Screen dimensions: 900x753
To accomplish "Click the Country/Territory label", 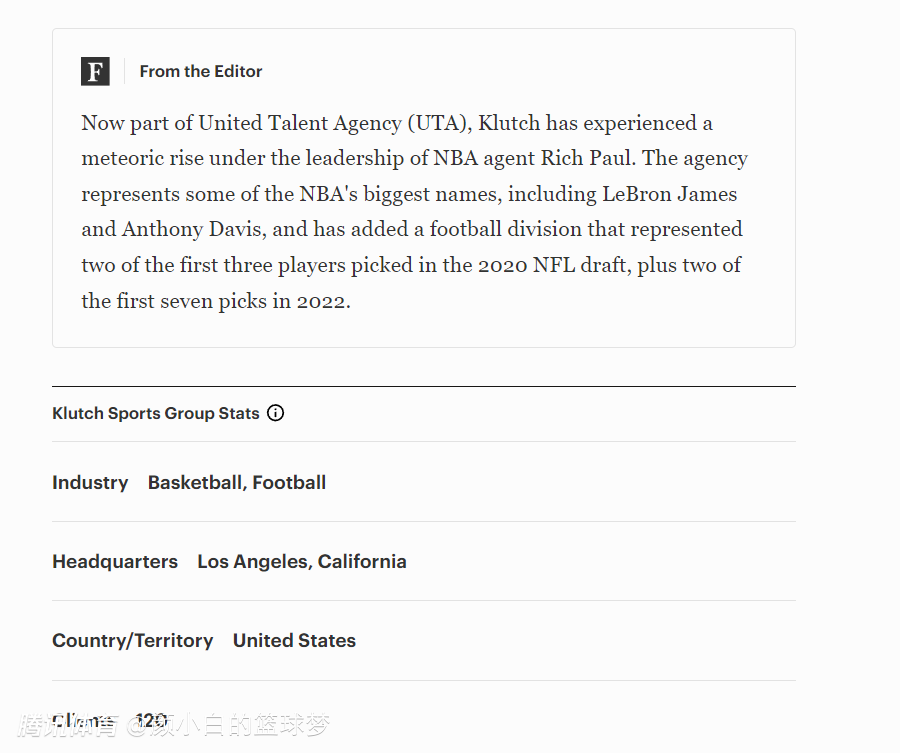I will click(133, 641).
